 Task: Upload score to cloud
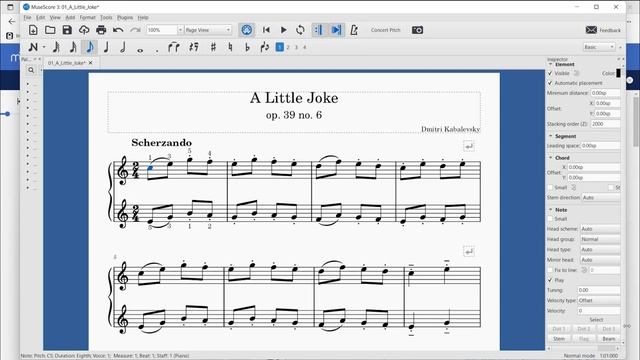click(84, 30)
